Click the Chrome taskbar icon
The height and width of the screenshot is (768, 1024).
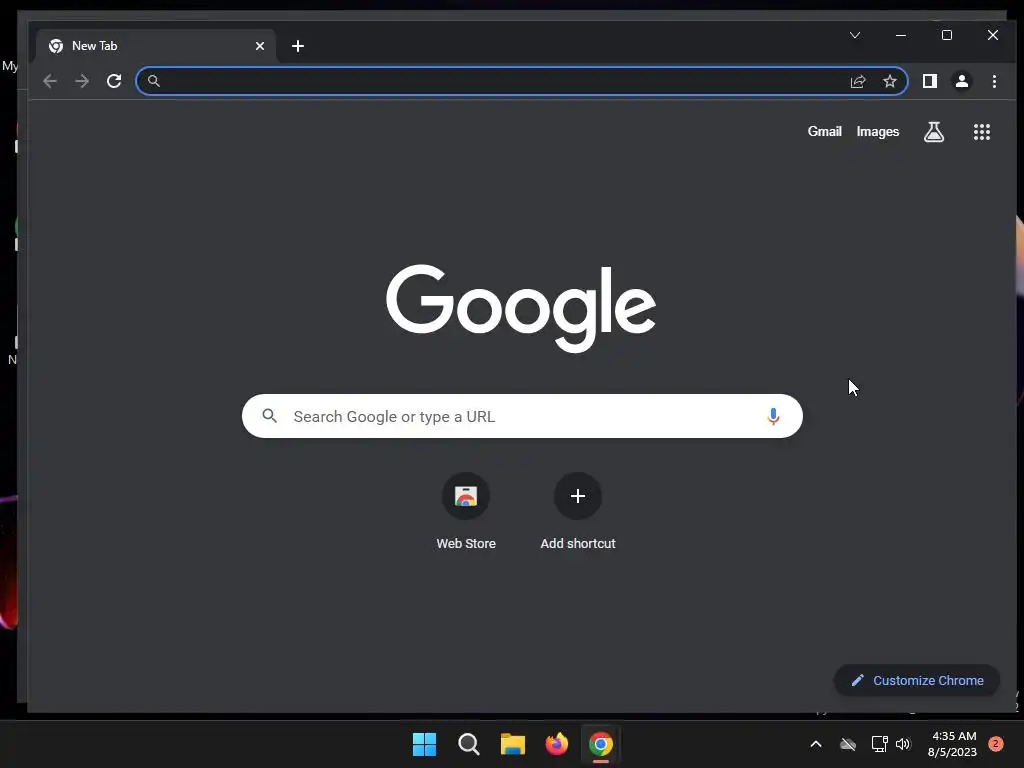coord(601,744)
